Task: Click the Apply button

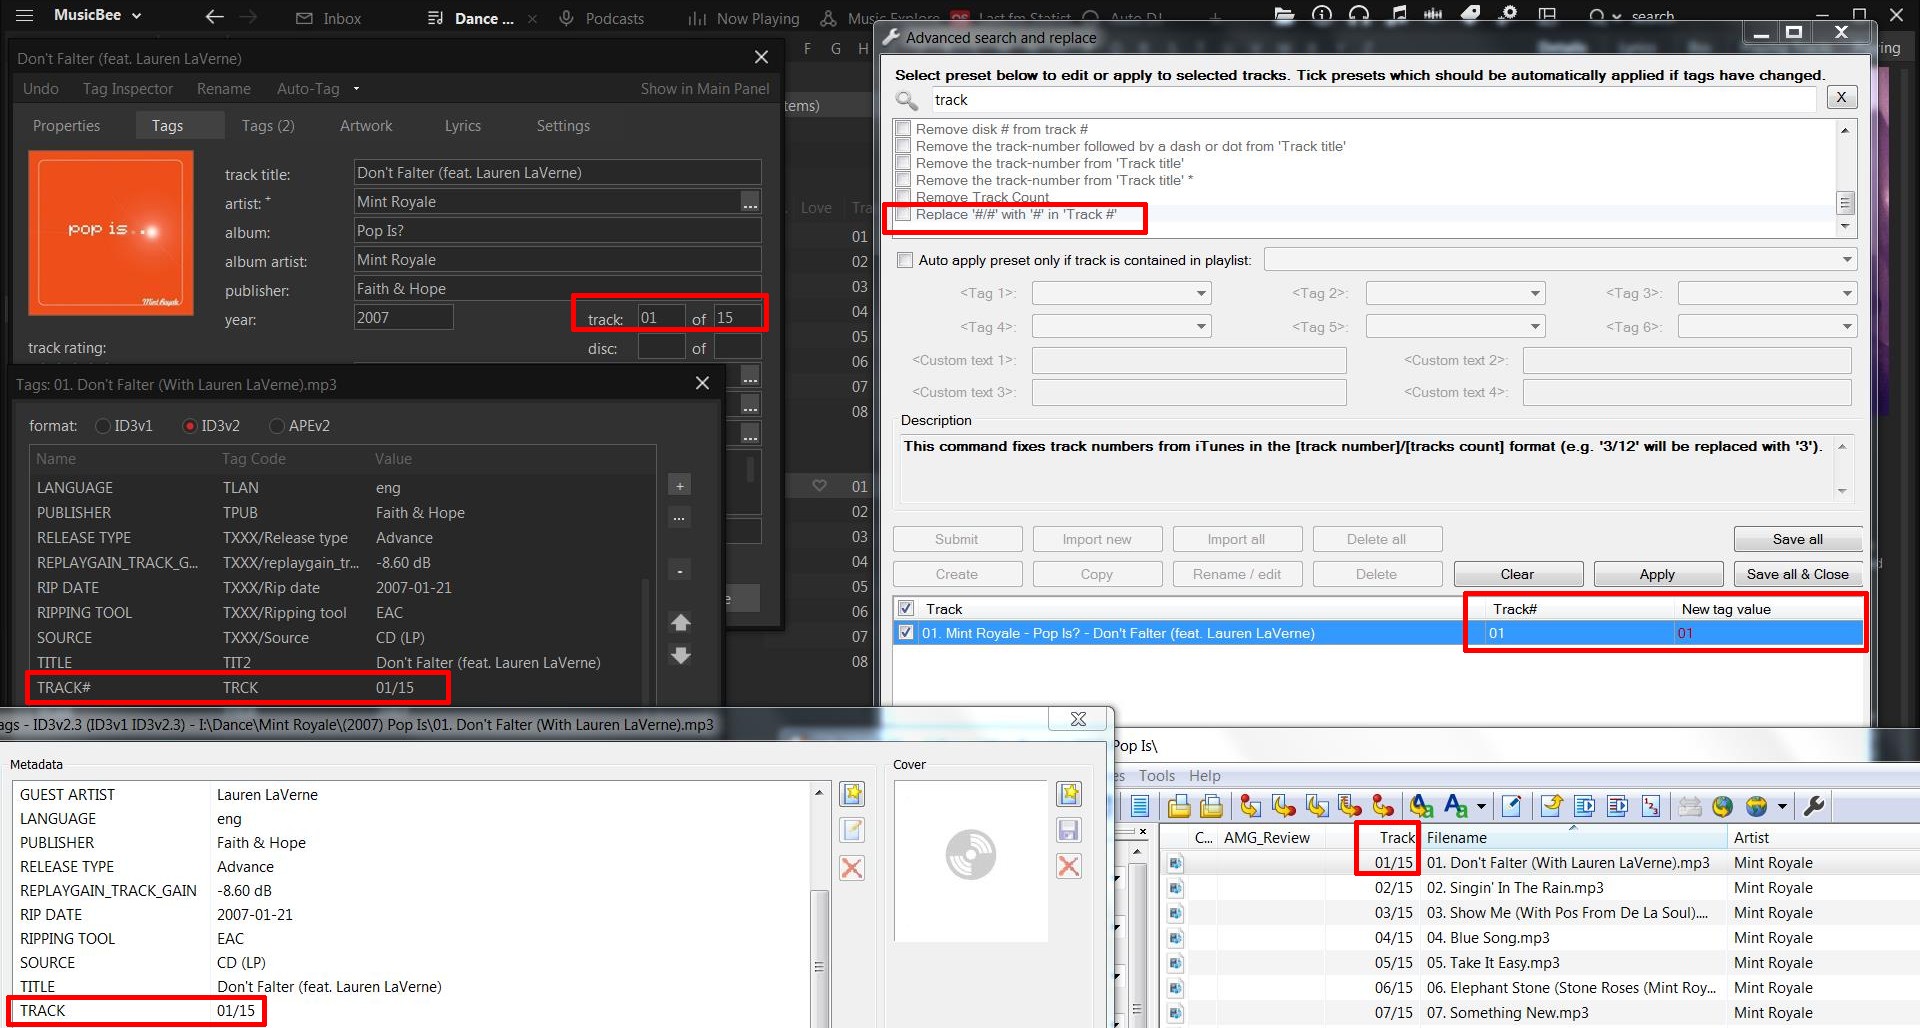Action: click(x=1657, y=574)
